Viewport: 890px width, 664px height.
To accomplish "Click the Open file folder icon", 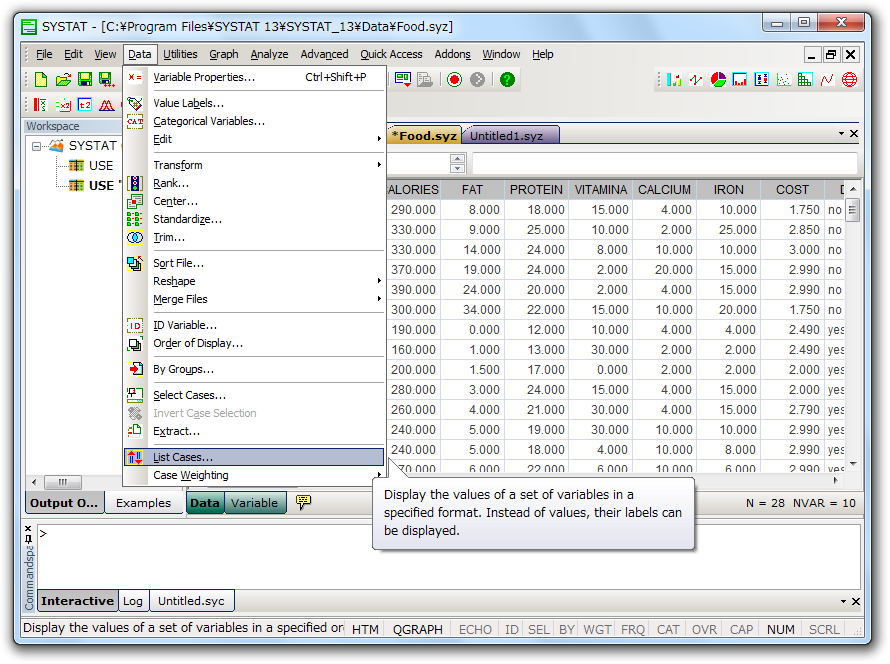I will (63, 79).
